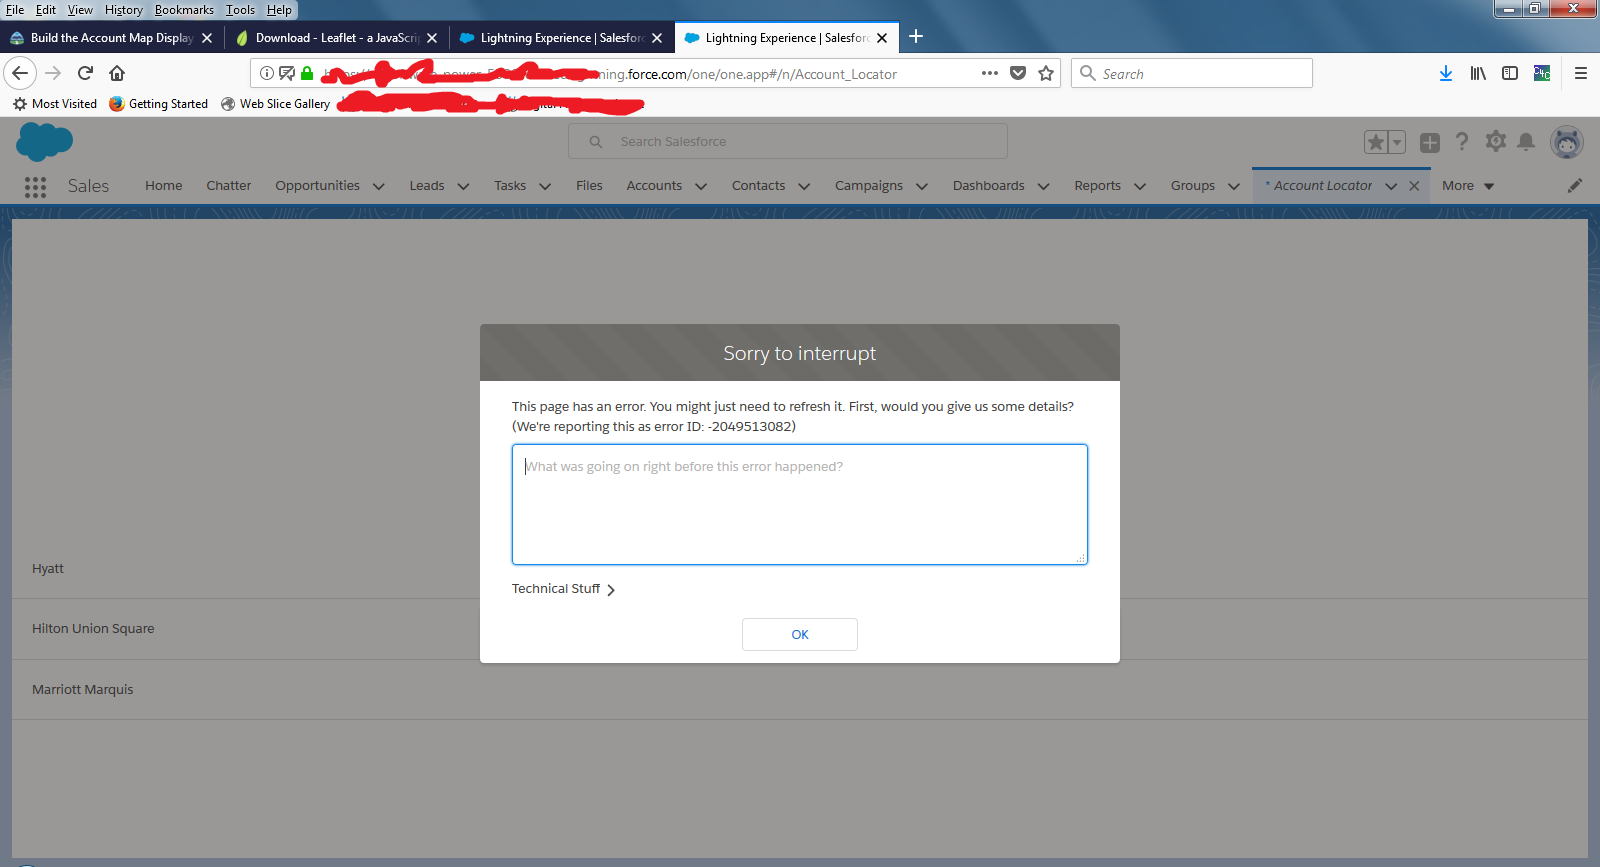
Task: Close the Download - Leaflet browser tab
Action: 432,38
